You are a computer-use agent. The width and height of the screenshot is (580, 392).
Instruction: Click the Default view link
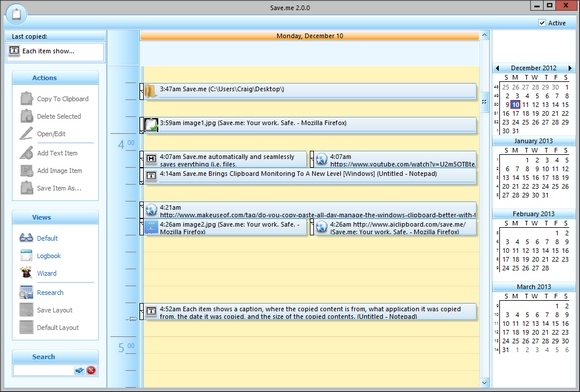[x=47, y=238]
